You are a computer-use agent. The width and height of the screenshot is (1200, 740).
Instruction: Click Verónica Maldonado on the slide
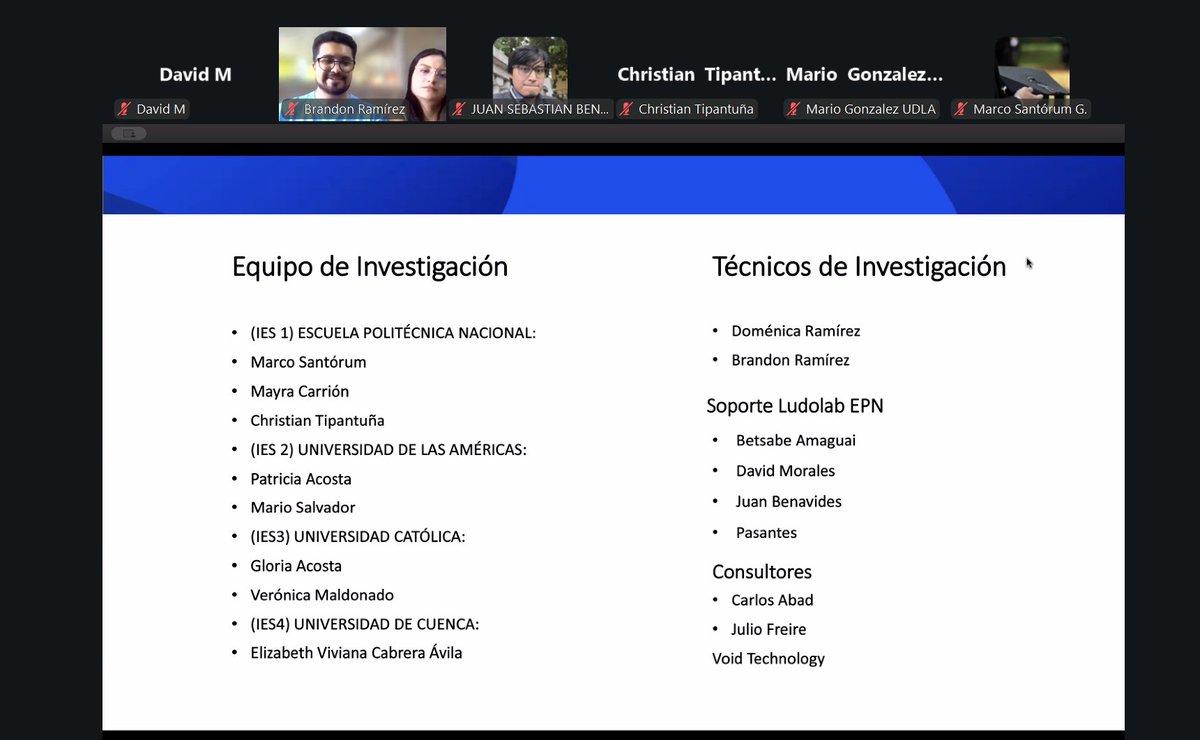click(x=322, y=595)
